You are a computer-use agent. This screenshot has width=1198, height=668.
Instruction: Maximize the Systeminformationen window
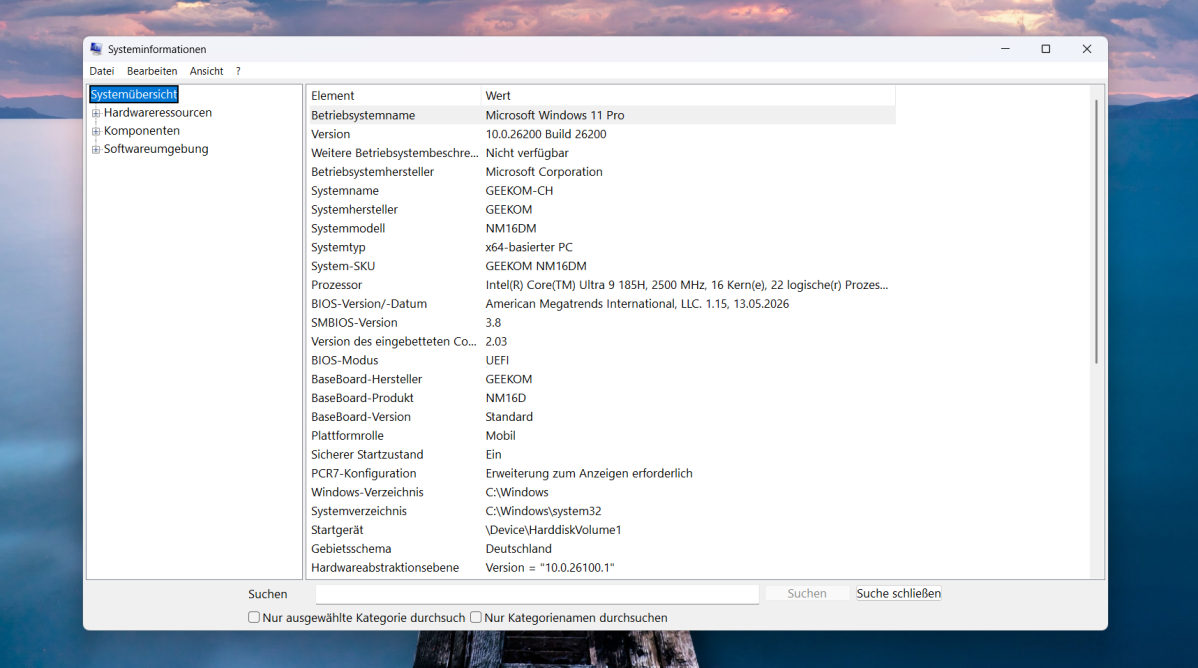[x=1046, y=49]
